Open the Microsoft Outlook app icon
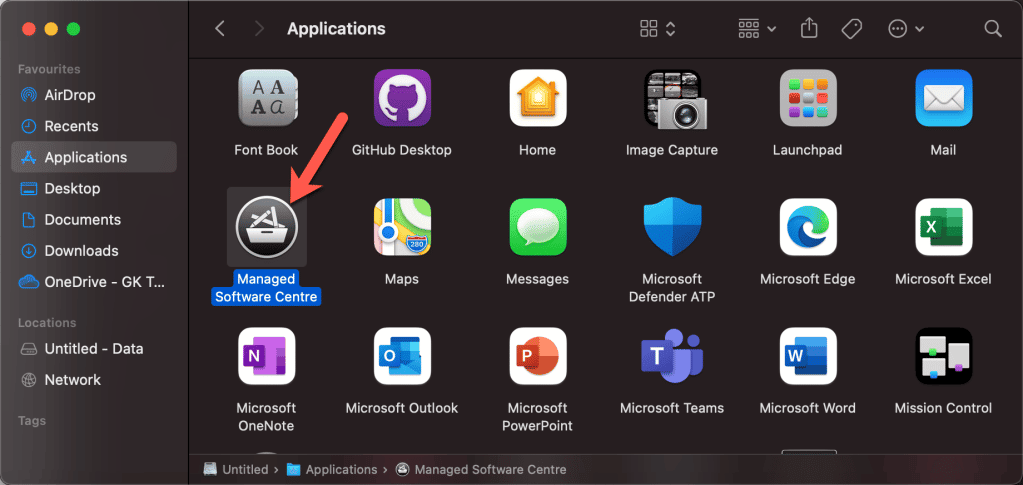The image size is (1023, 485). pyautogui.click(x=402, y=356)
